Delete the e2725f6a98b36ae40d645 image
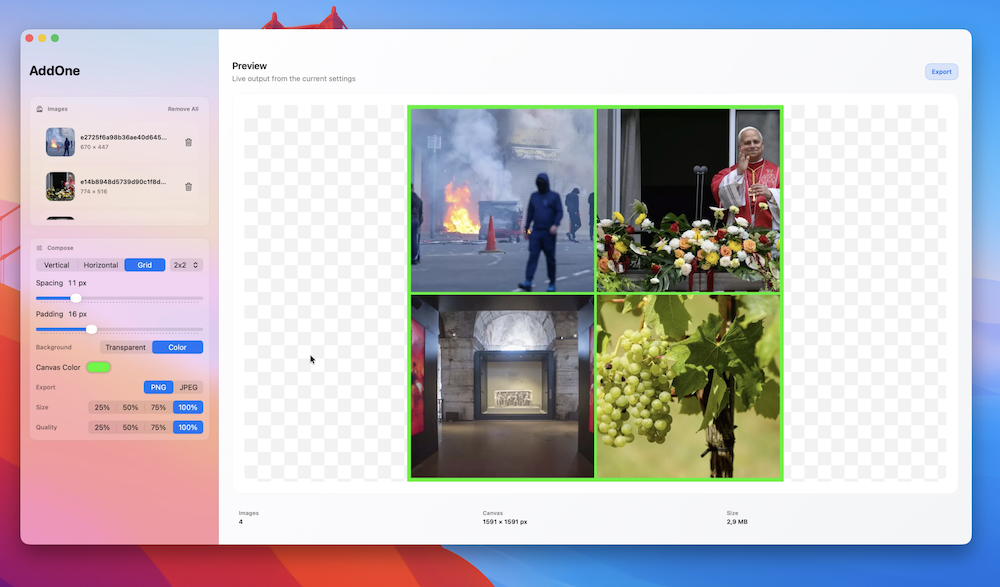This screenshot has width=1000, height=587. (x=188, y=142)
